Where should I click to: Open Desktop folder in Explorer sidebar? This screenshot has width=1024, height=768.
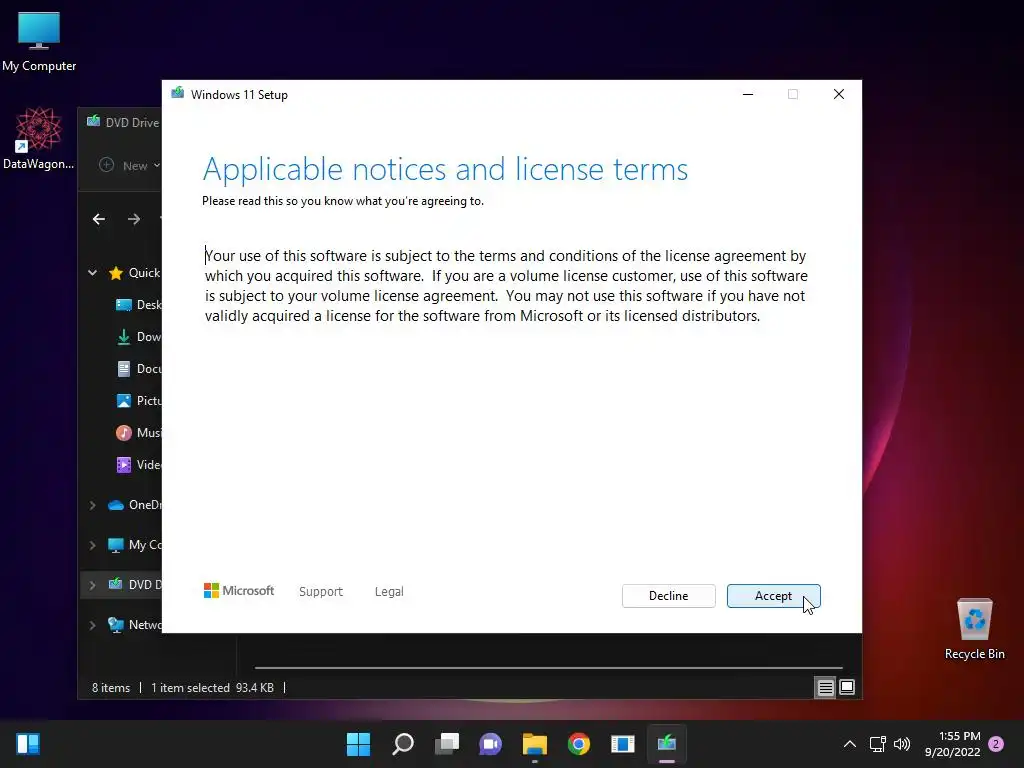pos(138,305)
